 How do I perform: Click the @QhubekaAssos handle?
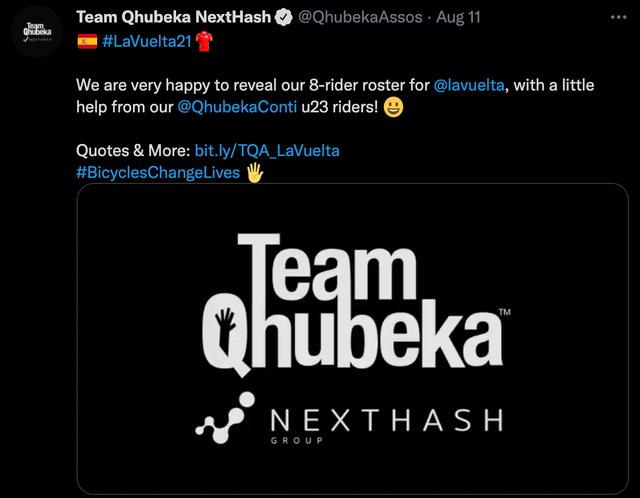point(360,17)
